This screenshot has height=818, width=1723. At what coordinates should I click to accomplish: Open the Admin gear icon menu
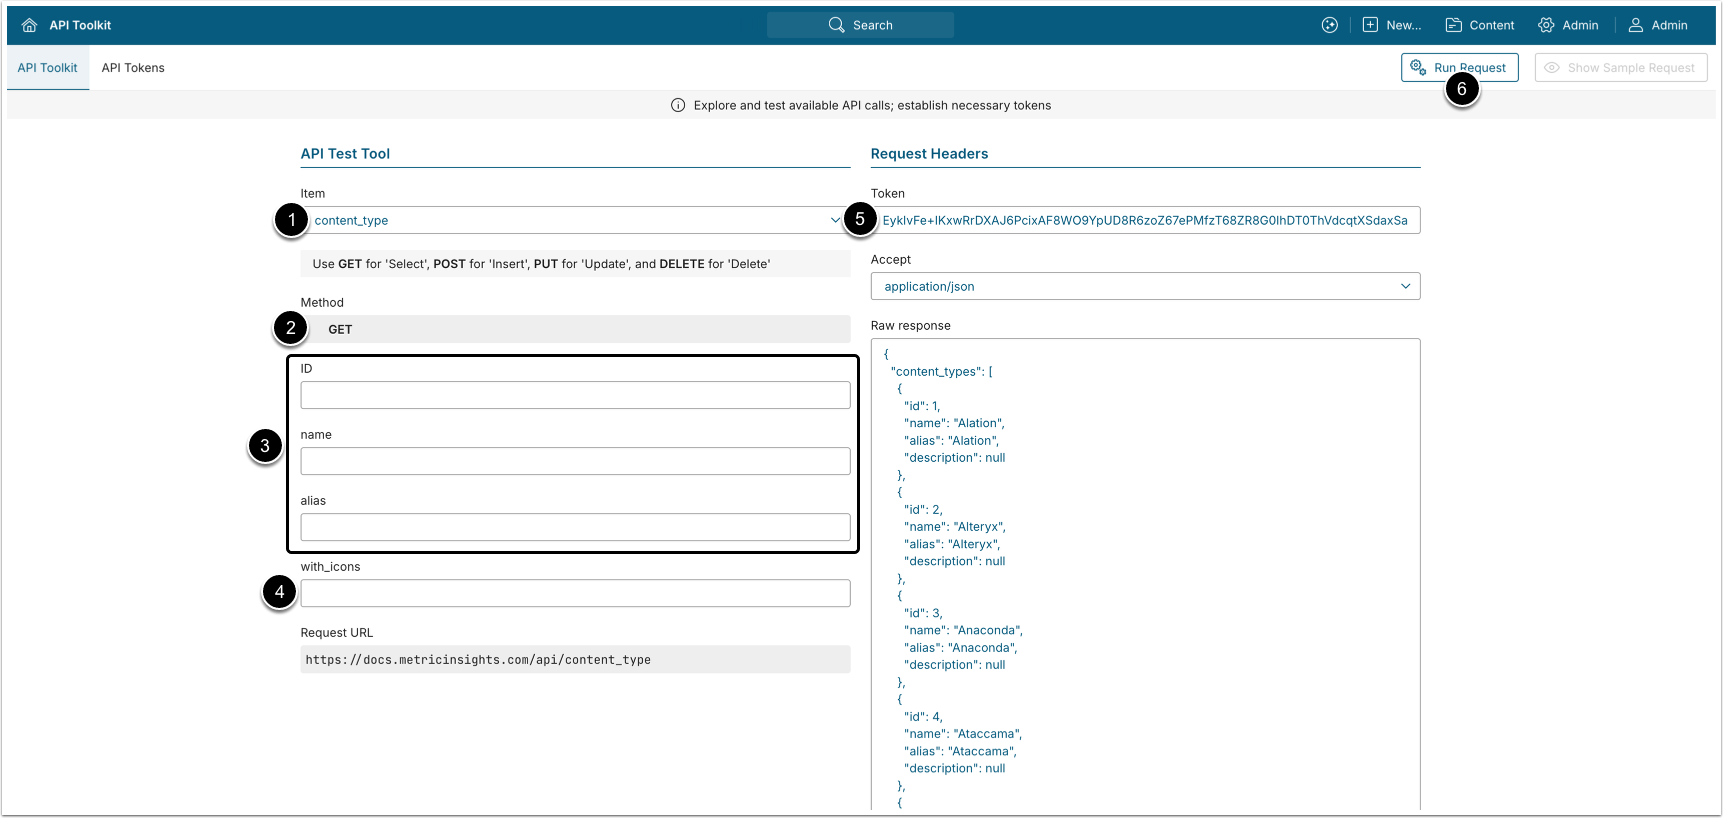(x=1546, y=25)
